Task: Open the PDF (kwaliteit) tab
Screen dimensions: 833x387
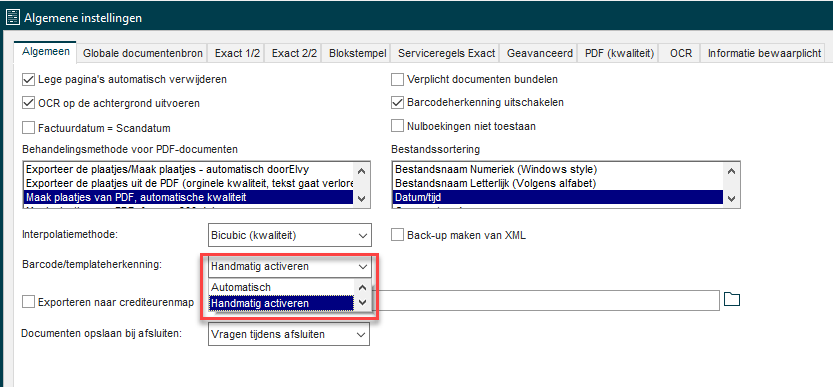Action: pos(619,53)
